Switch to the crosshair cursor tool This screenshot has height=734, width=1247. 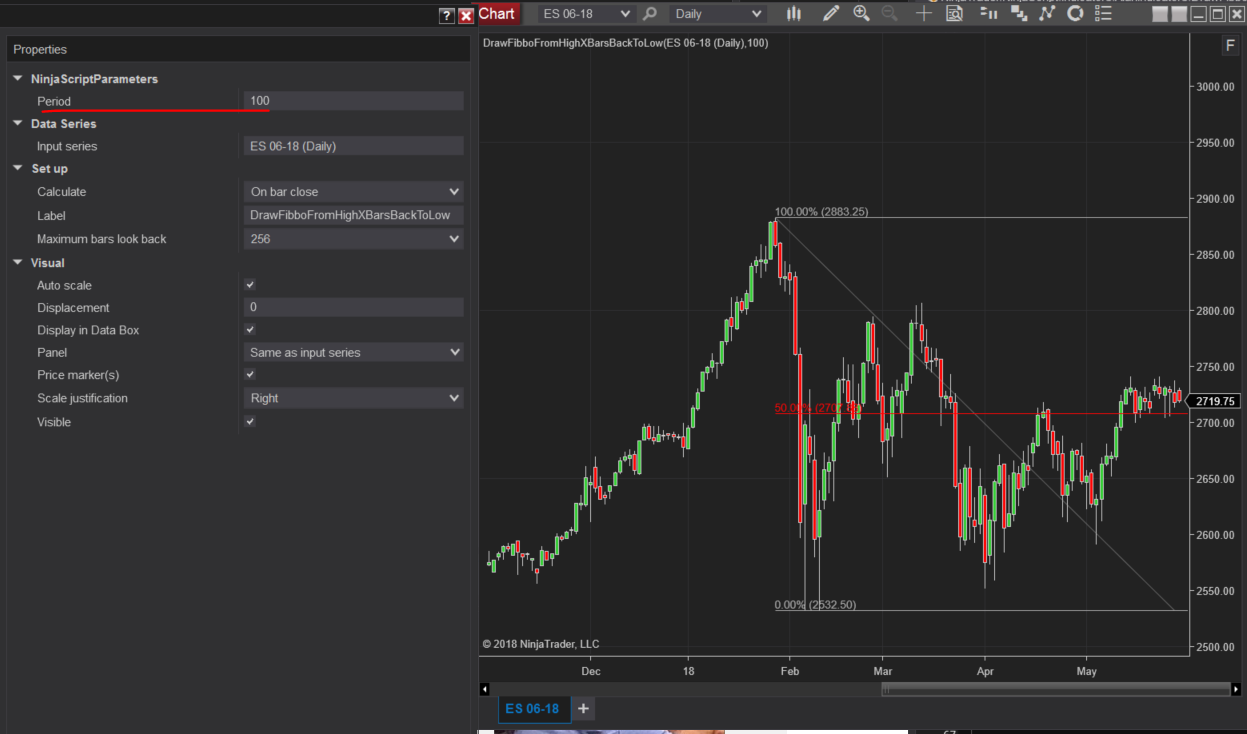pos(923,14)
